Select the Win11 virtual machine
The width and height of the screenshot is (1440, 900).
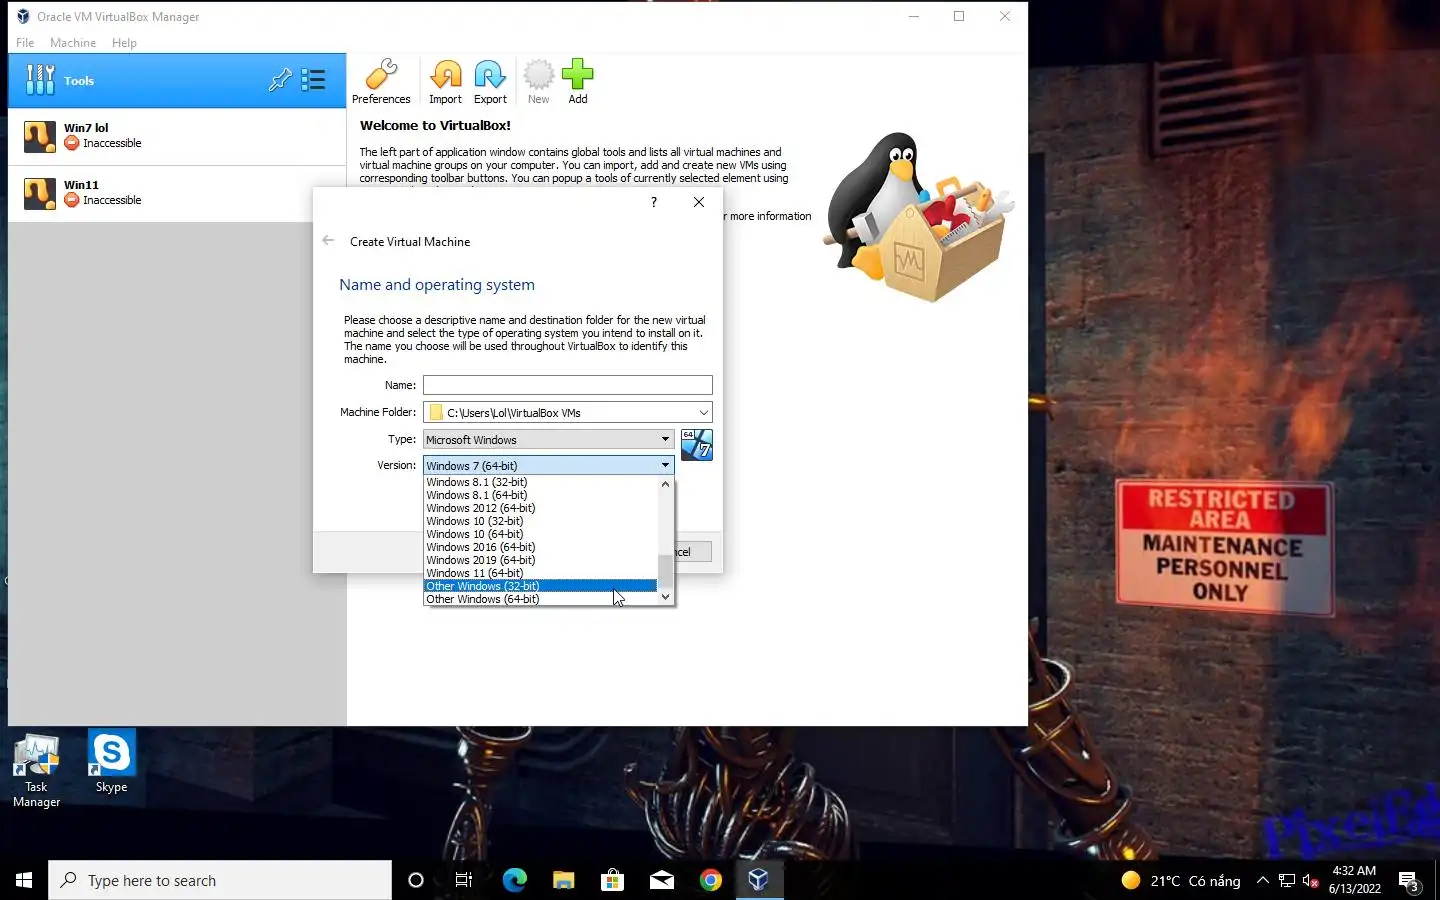tap(177, 193)
